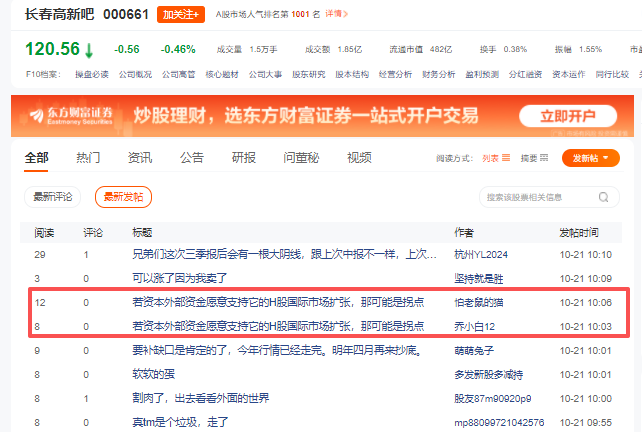Open author 萌萌兔子's profile
Image resolution: width=642 pixels, height=432 pixels.
(474, 351)
